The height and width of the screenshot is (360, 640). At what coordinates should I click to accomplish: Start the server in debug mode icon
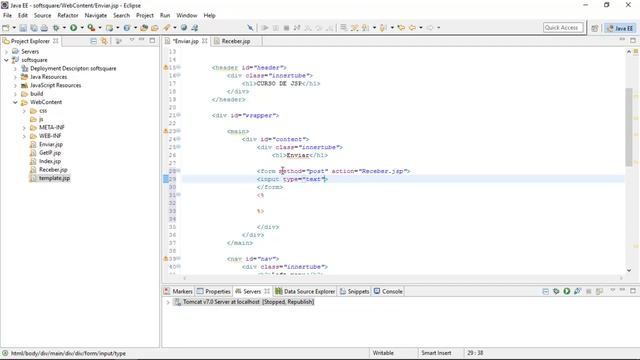coord(556,291)
